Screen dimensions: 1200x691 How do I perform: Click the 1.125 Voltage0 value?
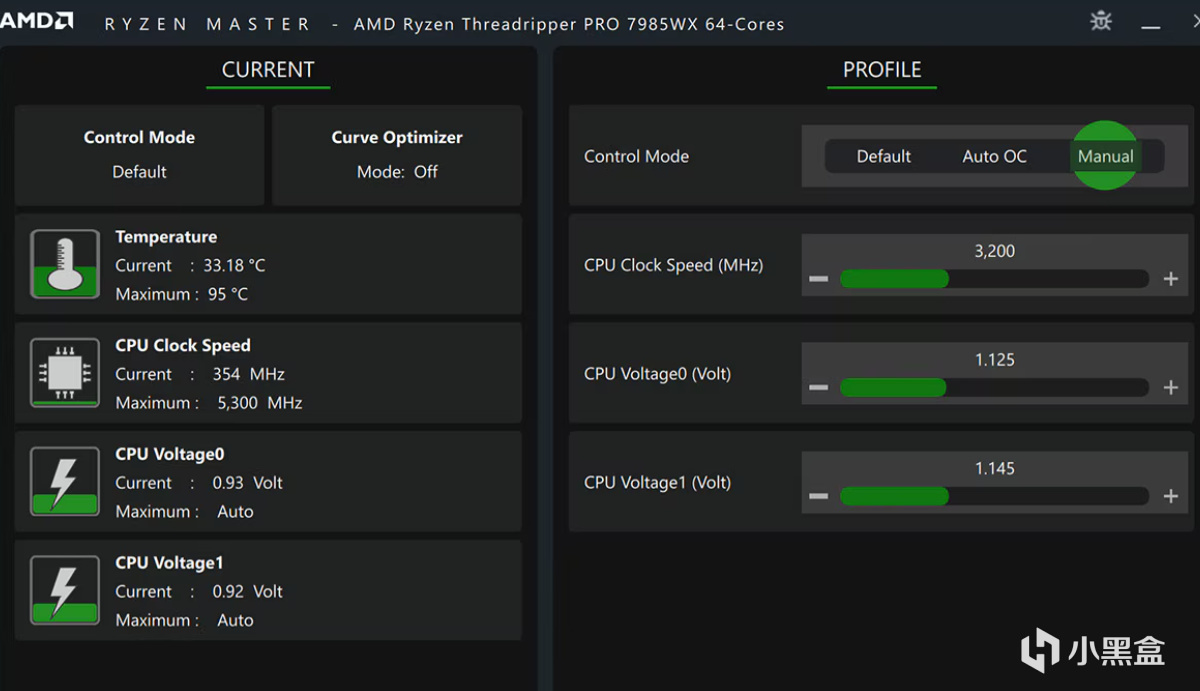pyautogui.click(x=995, y=360)
